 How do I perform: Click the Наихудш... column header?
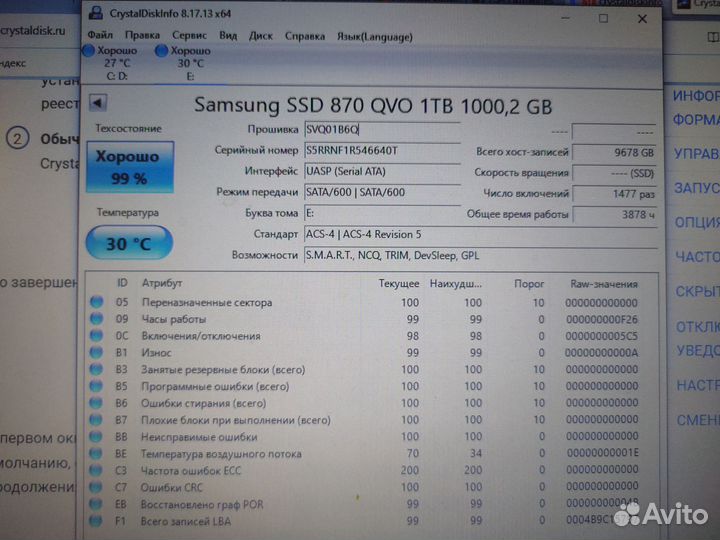[x=456, y=284]
